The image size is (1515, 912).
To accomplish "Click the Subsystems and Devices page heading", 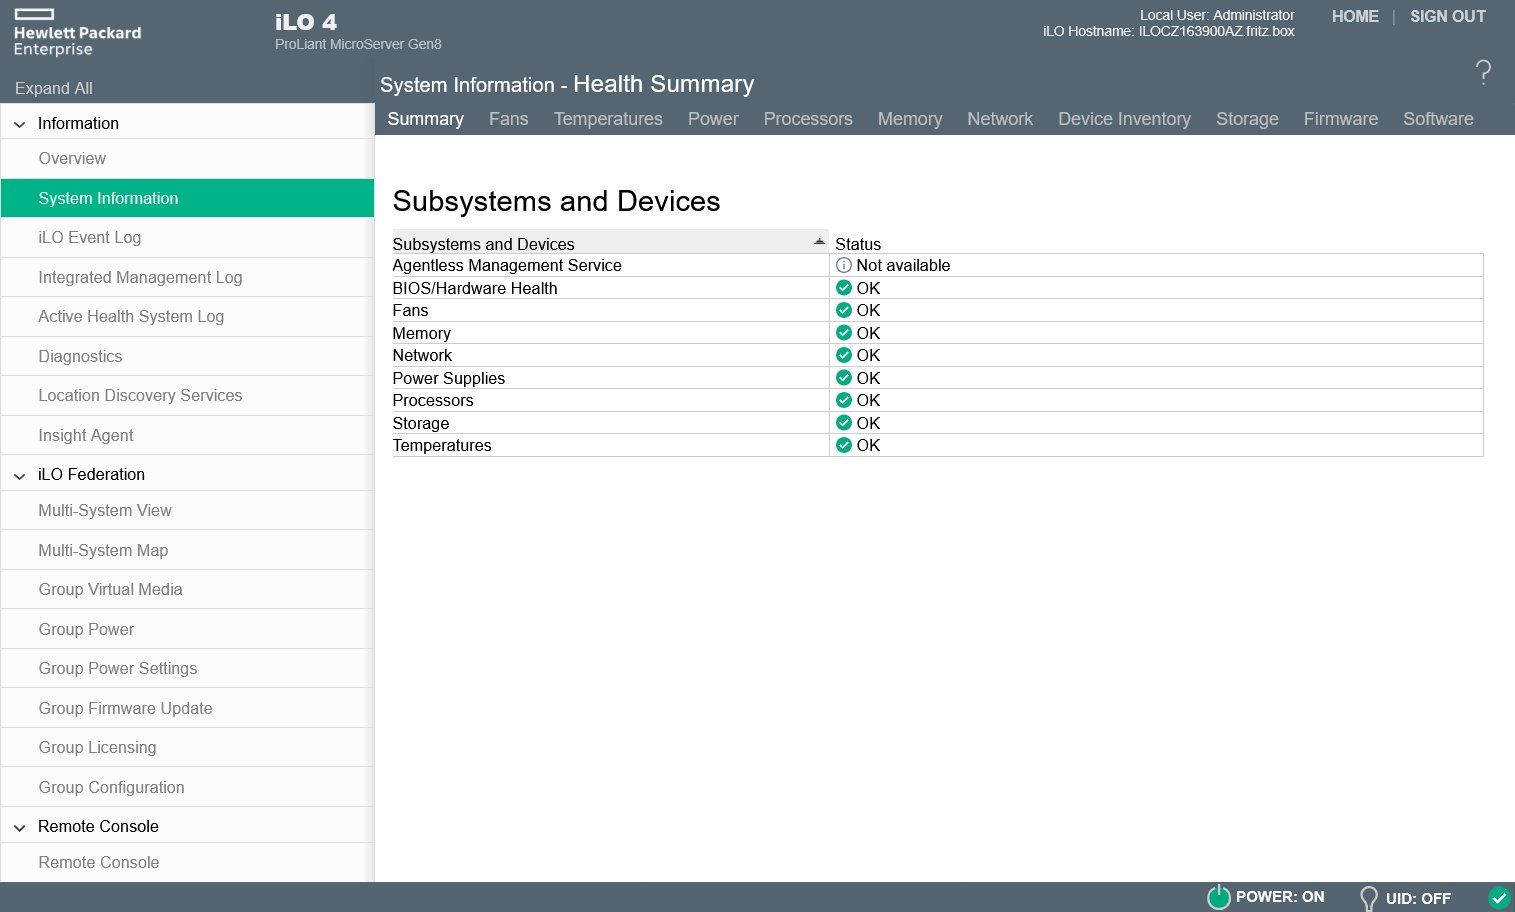I will (556, 201).
